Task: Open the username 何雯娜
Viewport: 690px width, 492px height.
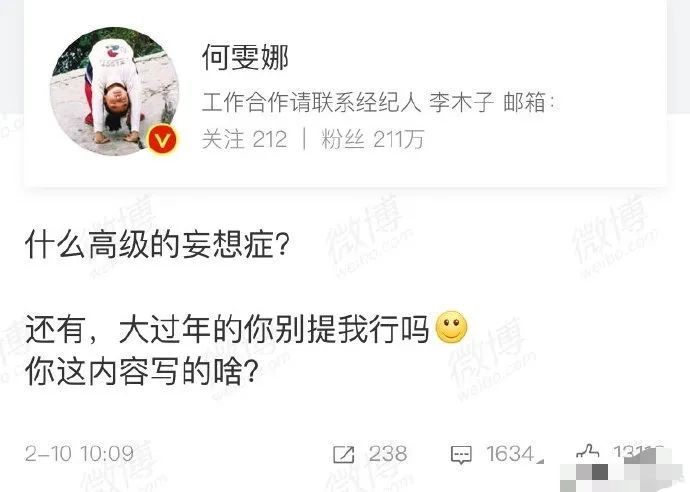Action: click(x=245, y=57)
